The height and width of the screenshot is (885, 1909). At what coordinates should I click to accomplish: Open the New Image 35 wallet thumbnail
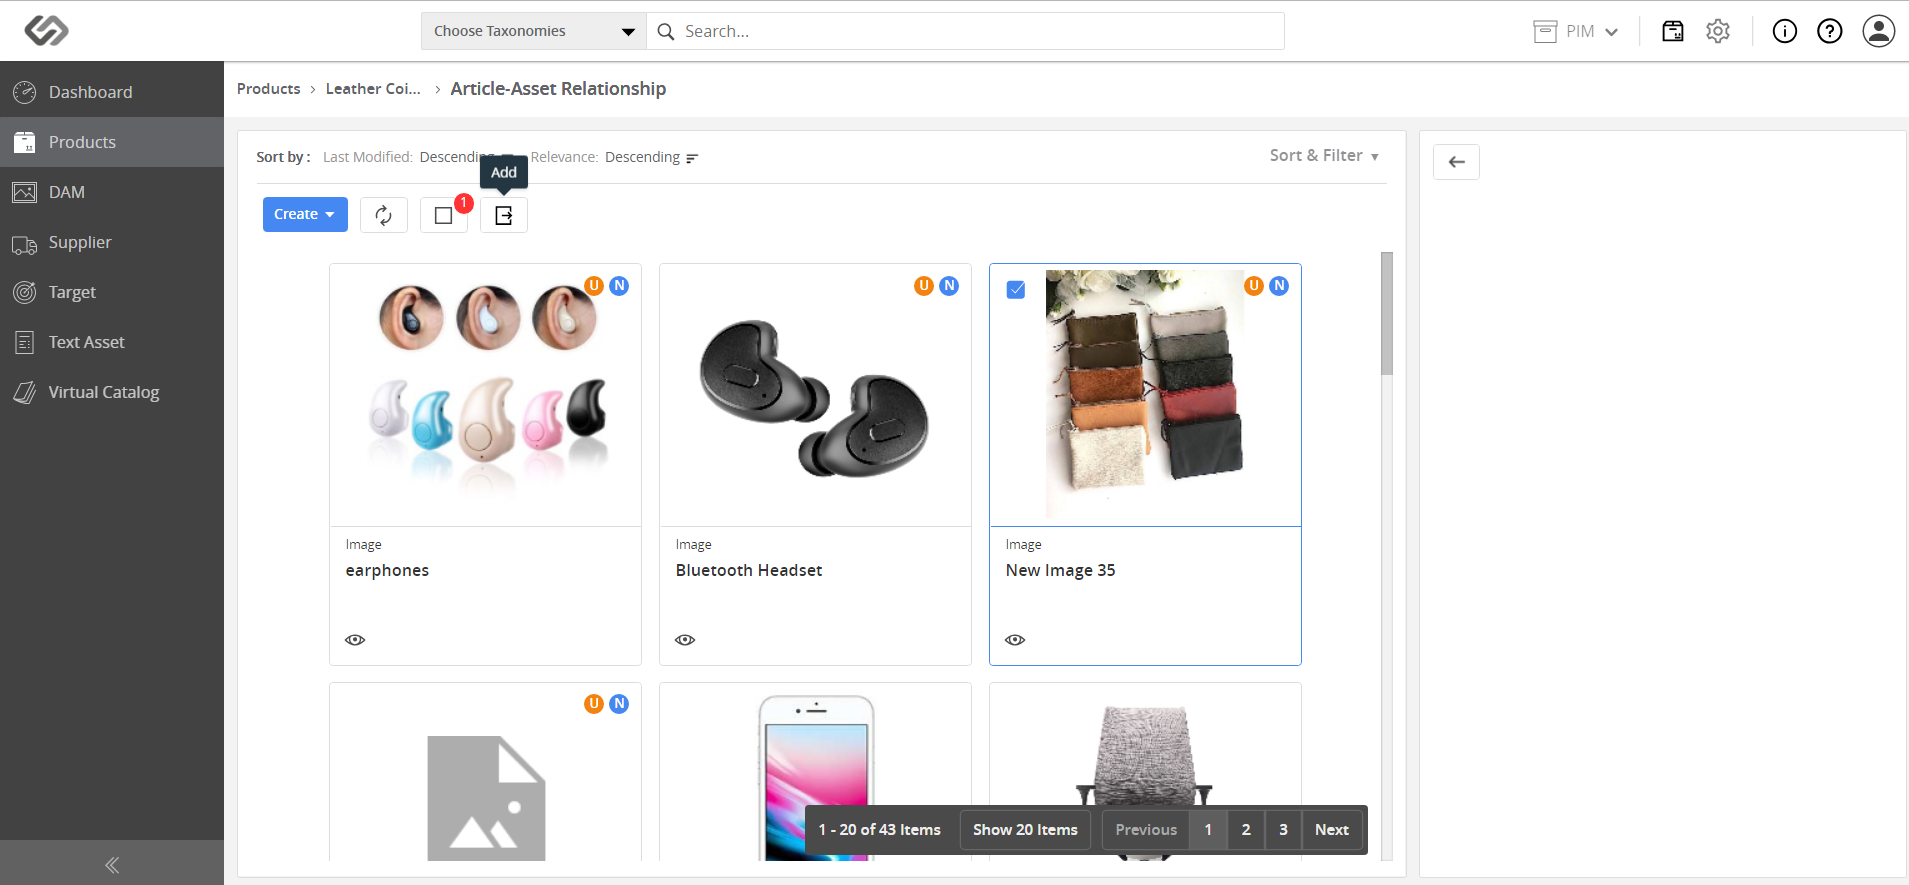1146,395
